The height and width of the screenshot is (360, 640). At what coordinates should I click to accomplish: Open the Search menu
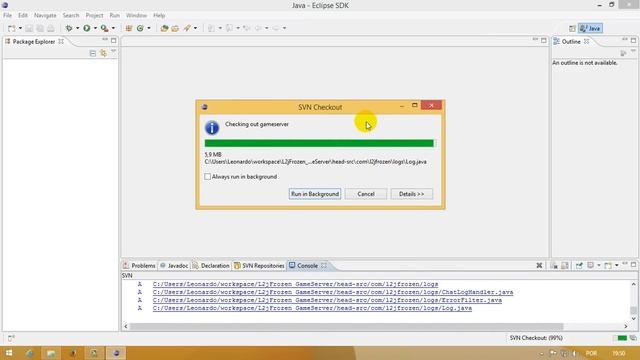[x=71, y=16]
